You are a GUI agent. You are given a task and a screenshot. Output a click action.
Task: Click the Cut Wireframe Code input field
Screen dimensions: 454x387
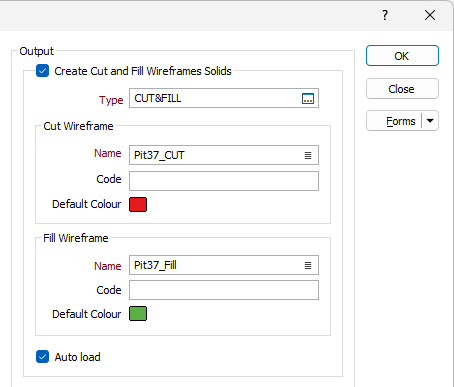pyautogui.click(x=224, y=181)
